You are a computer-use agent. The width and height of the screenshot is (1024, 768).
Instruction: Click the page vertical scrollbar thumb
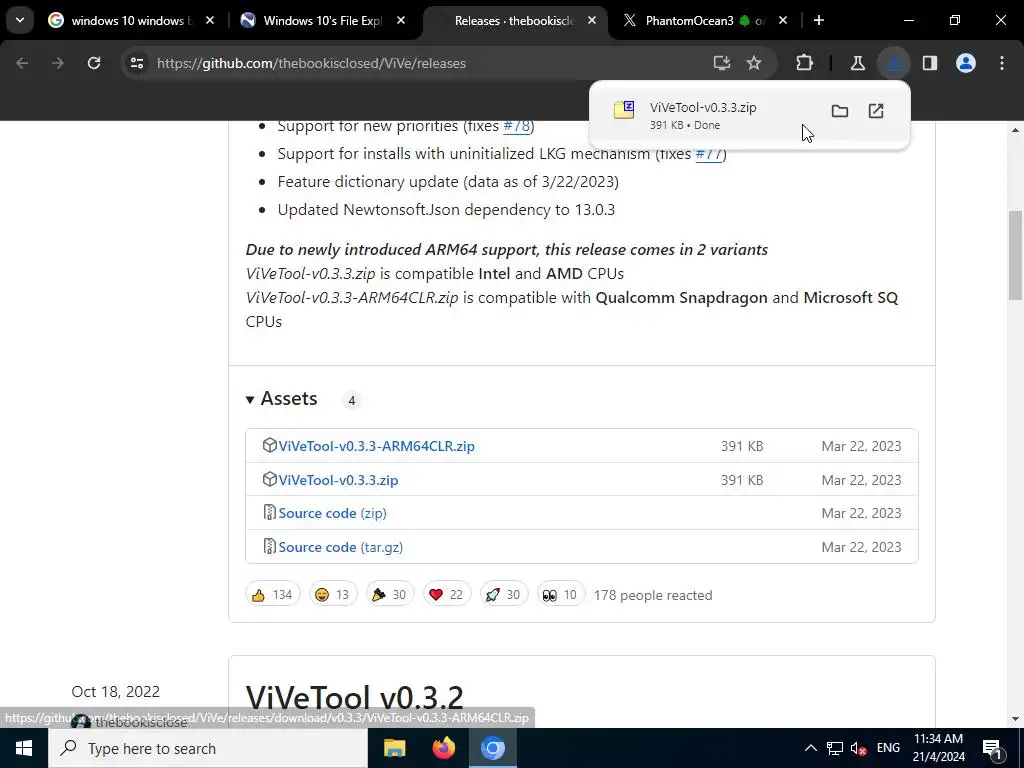(1016, 255)
